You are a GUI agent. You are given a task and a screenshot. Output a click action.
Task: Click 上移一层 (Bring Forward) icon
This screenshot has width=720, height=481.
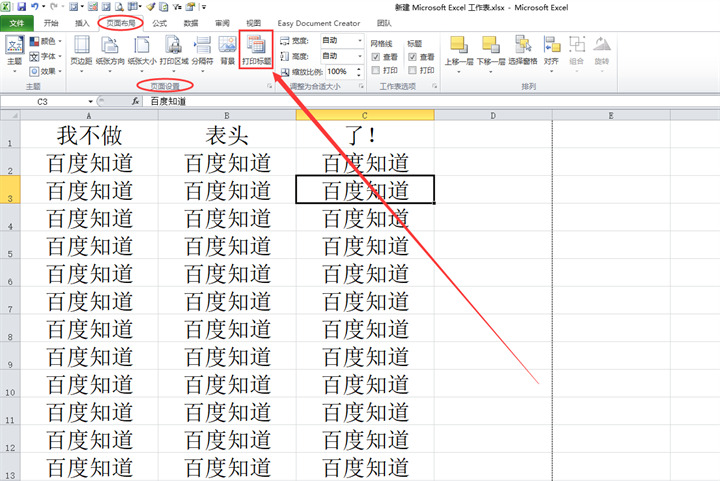459,45
